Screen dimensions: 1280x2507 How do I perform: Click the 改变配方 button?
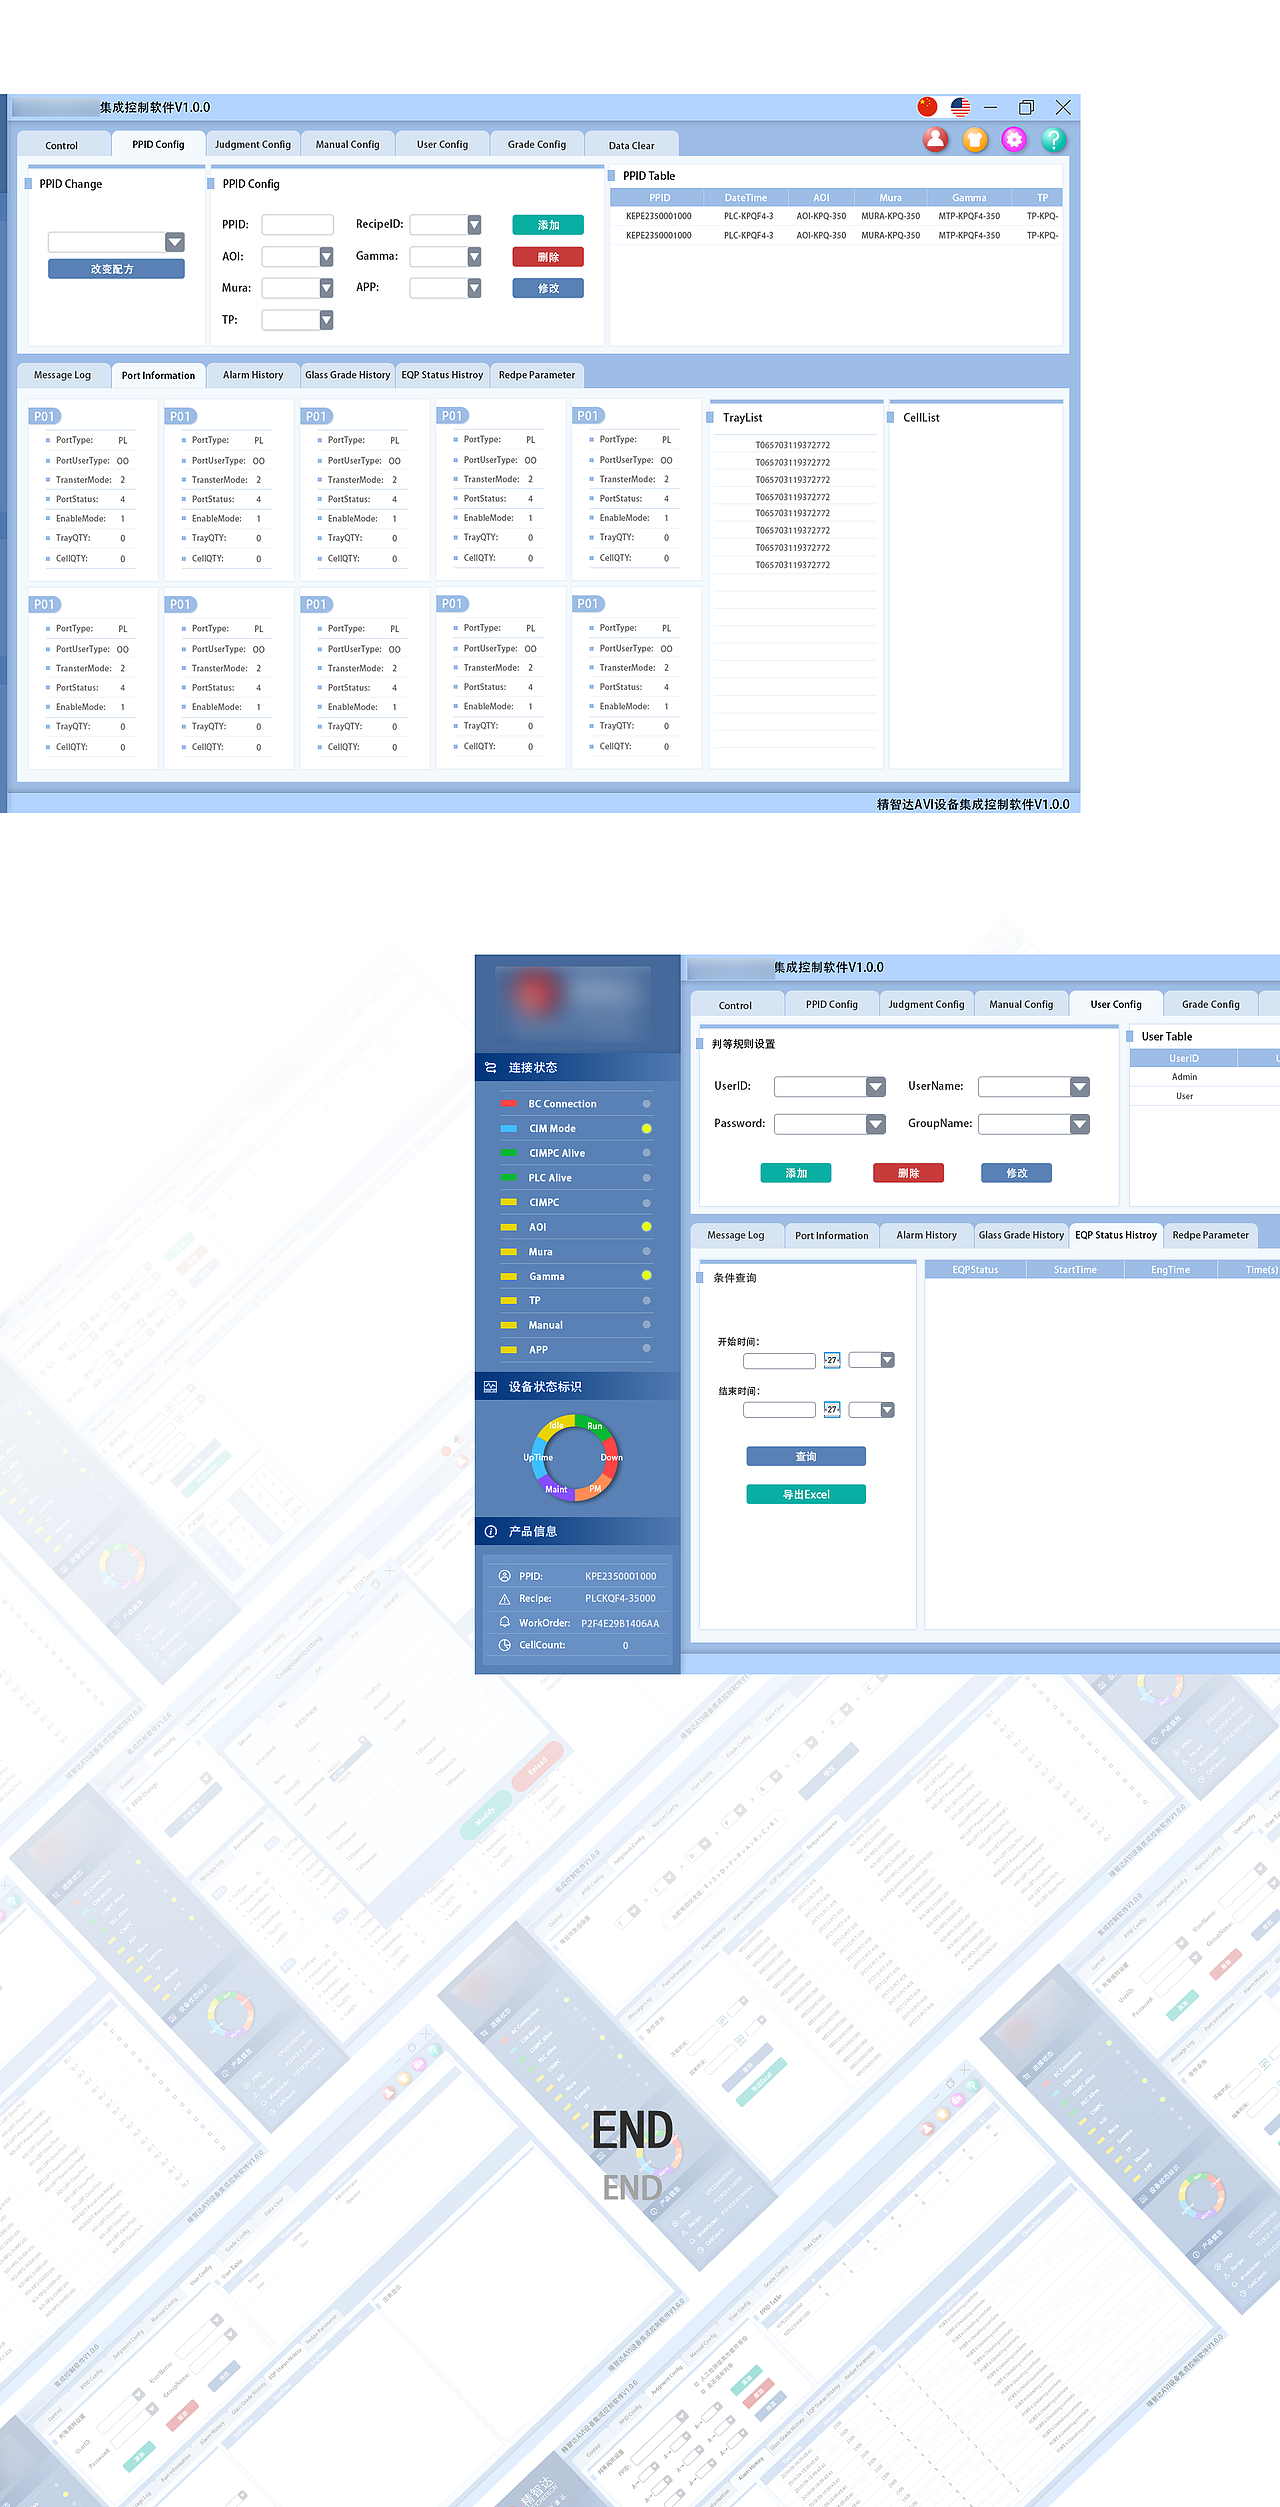pyautogui.click(x=116, y=269)
